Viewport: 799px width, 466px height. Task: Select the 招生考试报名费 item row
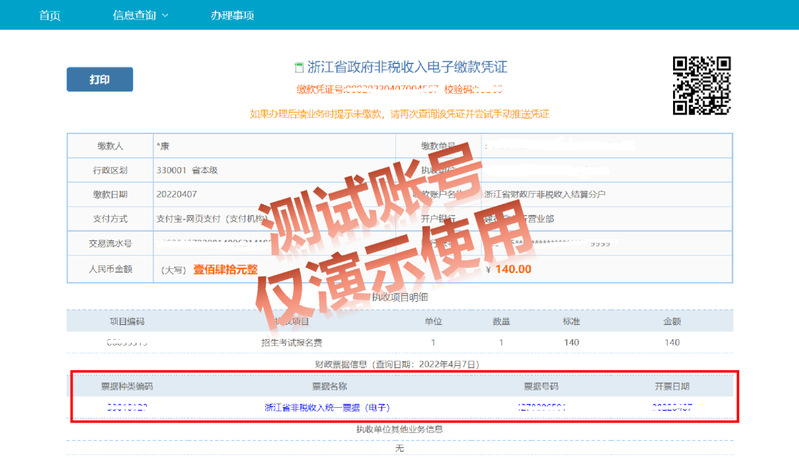coord(290,343)
